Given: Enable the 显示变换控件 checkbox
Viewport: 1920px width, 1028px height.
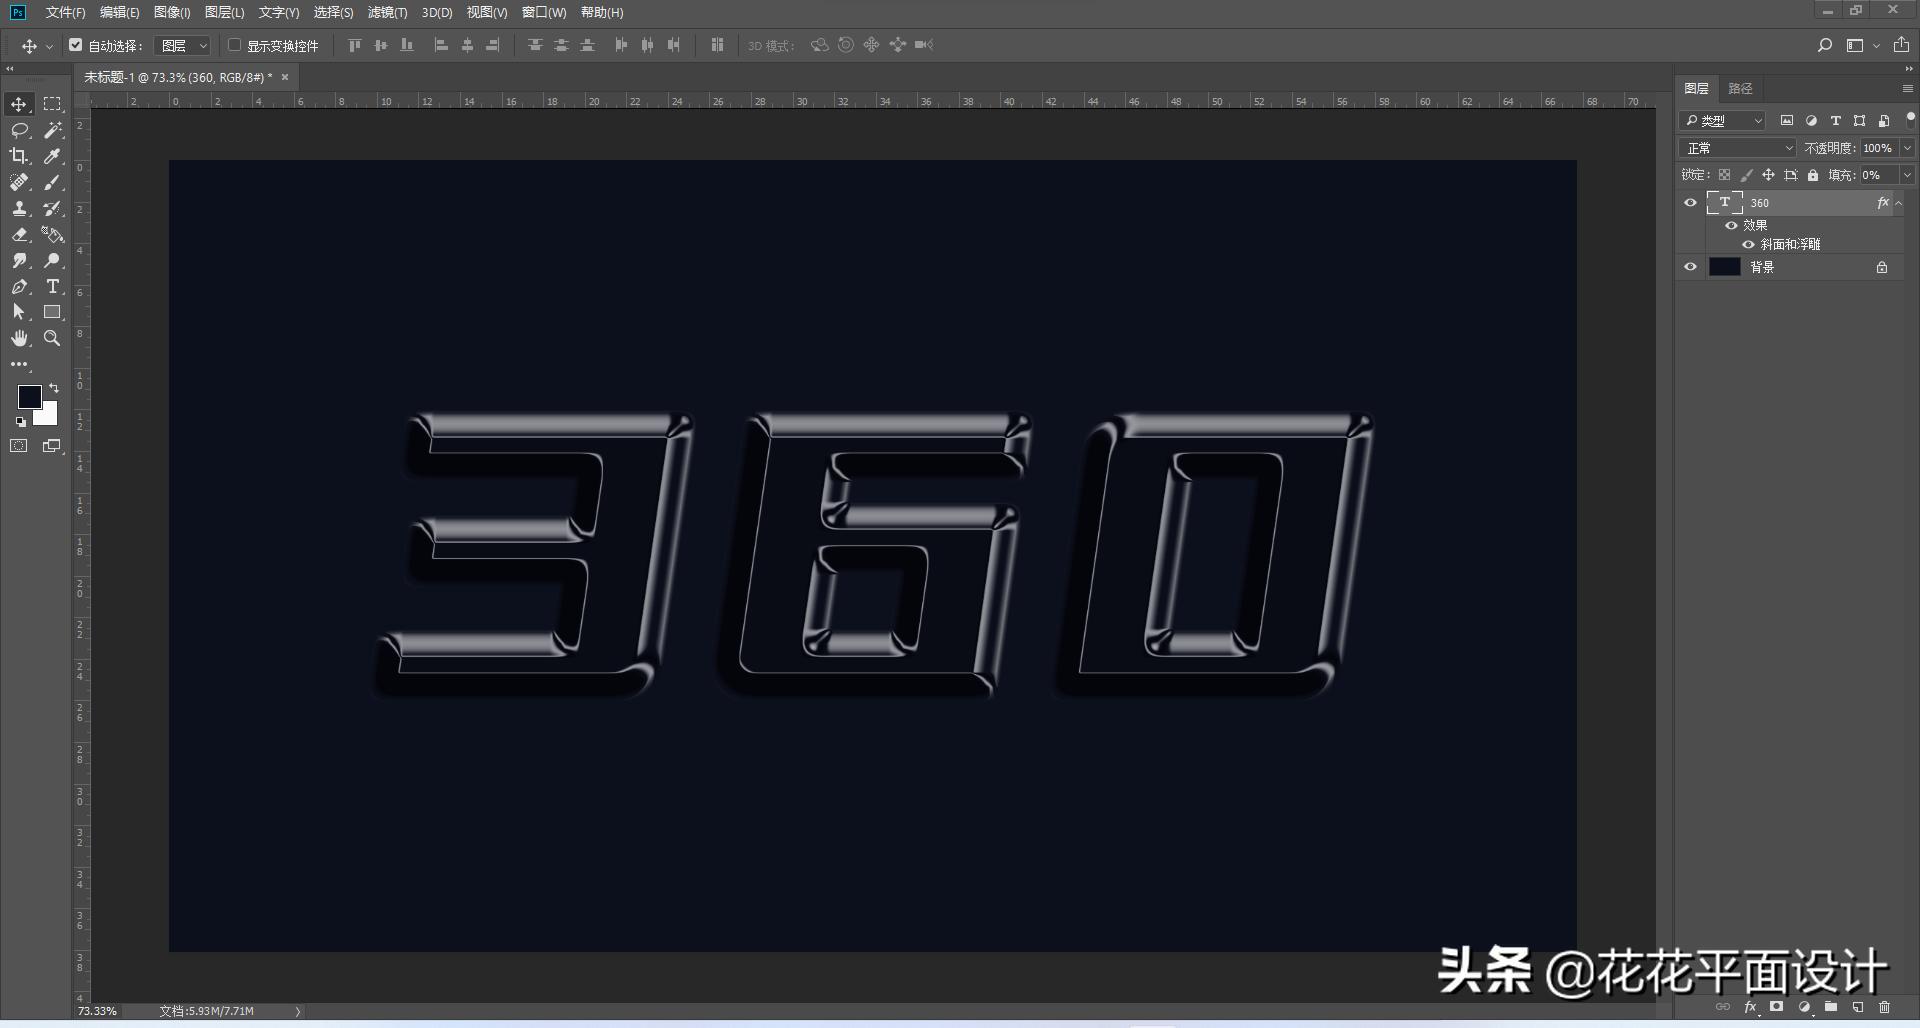Looking at the screenshot, I should [x=233, y=45].
